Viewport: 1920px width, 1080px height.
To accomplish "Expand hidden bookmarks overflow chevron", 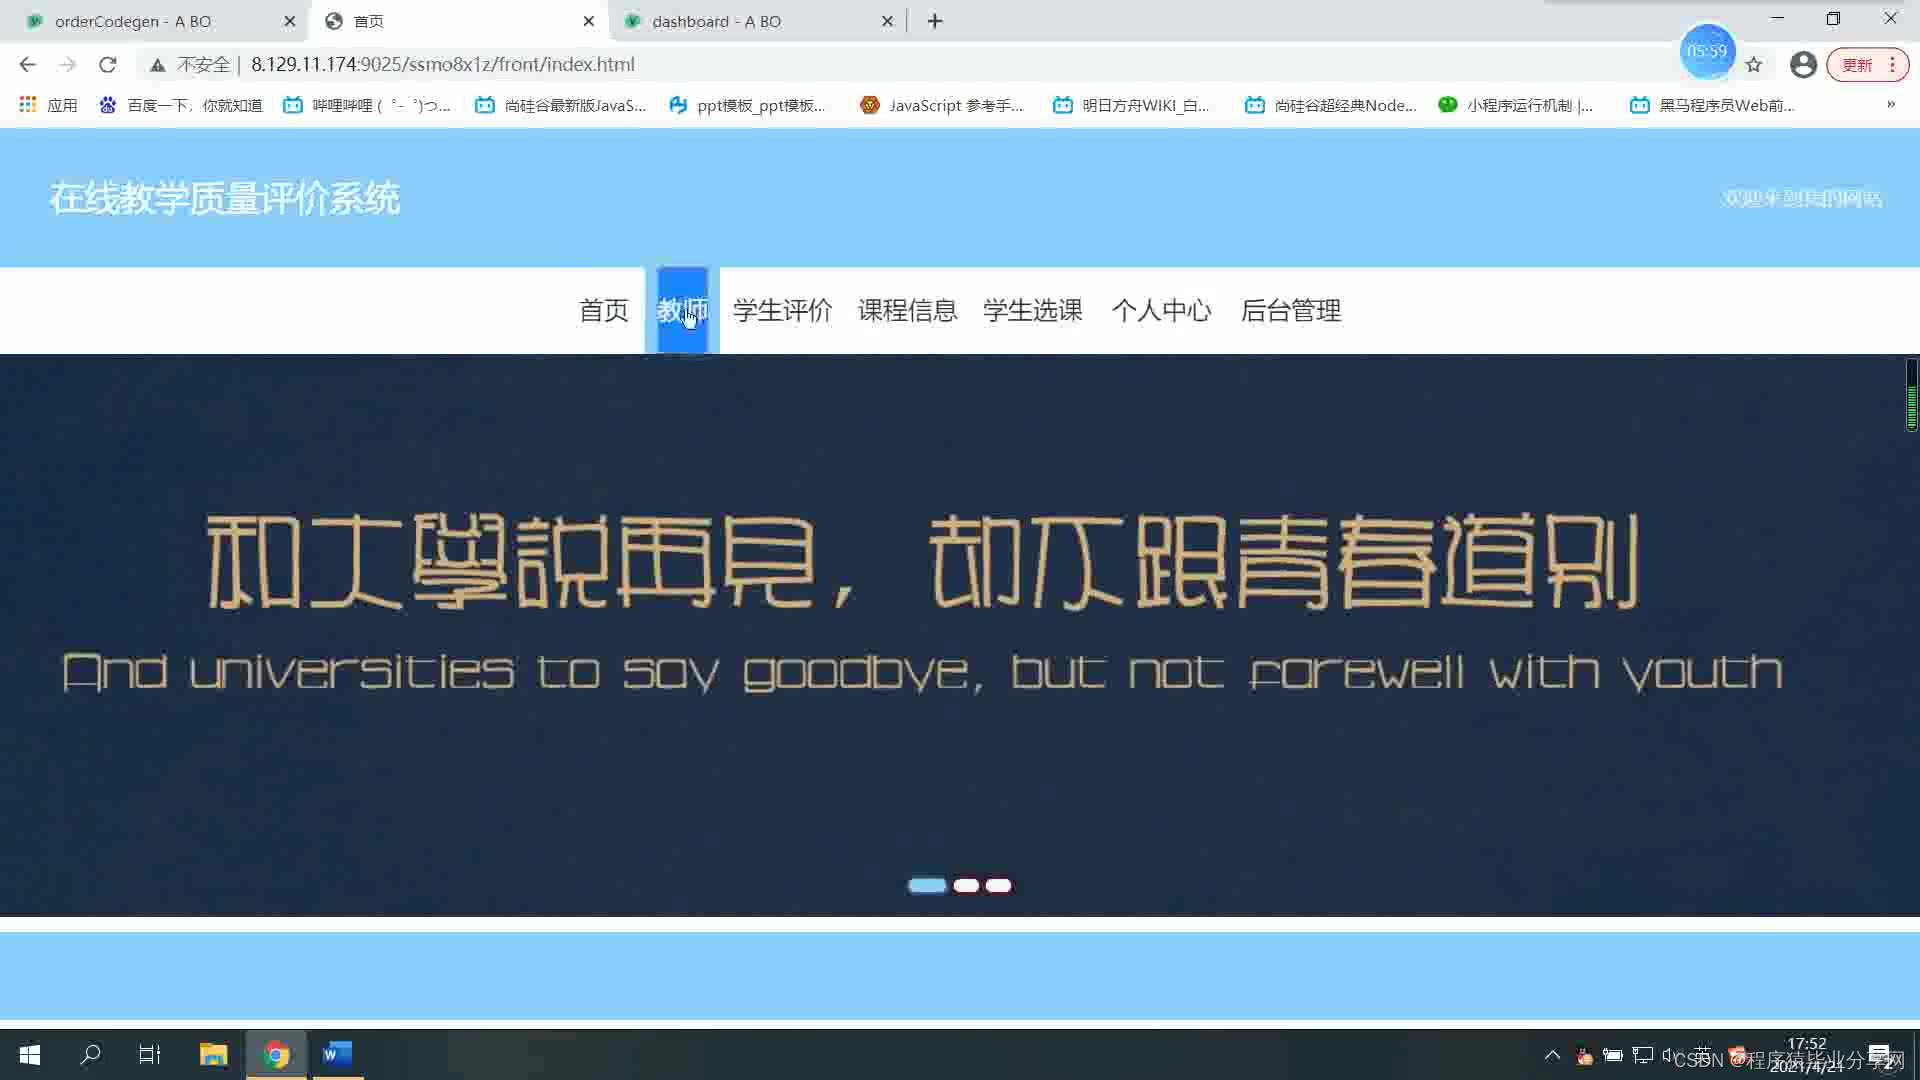I will 1891,104.
